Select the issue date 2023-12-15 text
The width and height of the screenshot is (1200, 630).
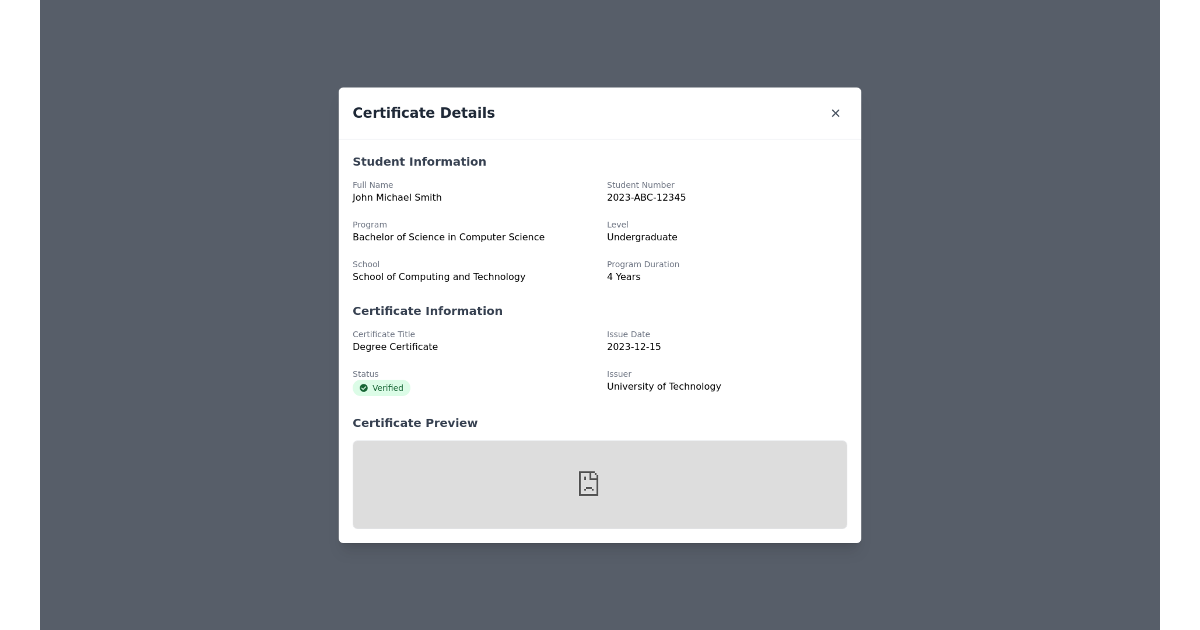point(634,346)
